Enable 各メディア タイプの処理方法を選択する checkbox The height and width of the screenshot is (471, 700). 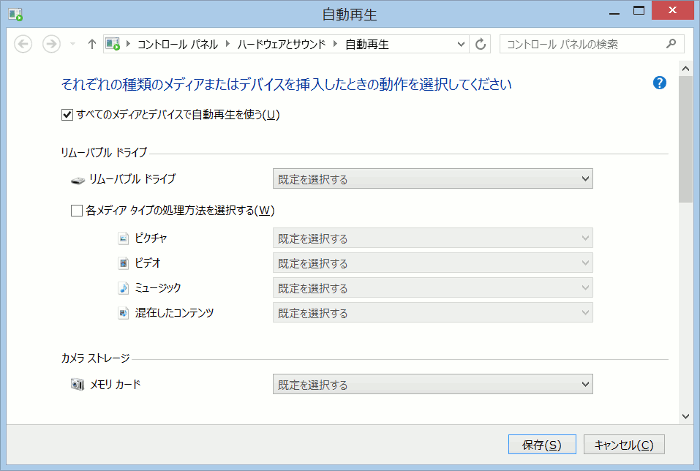click(x=77, y=211)
